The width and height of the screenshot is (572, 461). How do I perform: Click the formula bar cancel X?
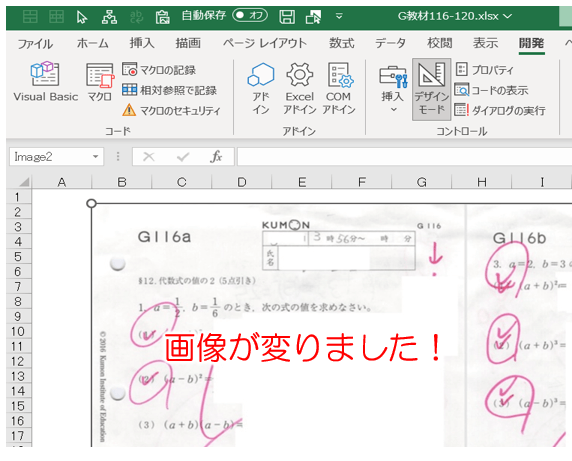click(x=148, y=157)
